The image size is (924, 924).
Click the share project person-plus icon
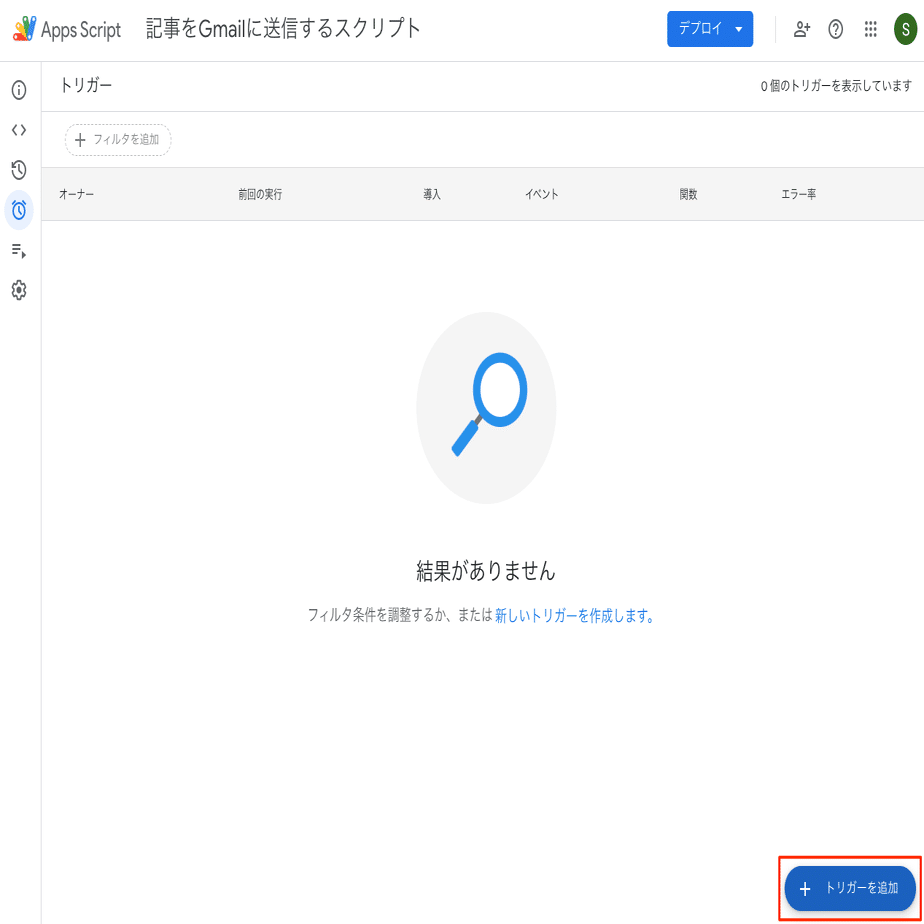tap(801, 29)
